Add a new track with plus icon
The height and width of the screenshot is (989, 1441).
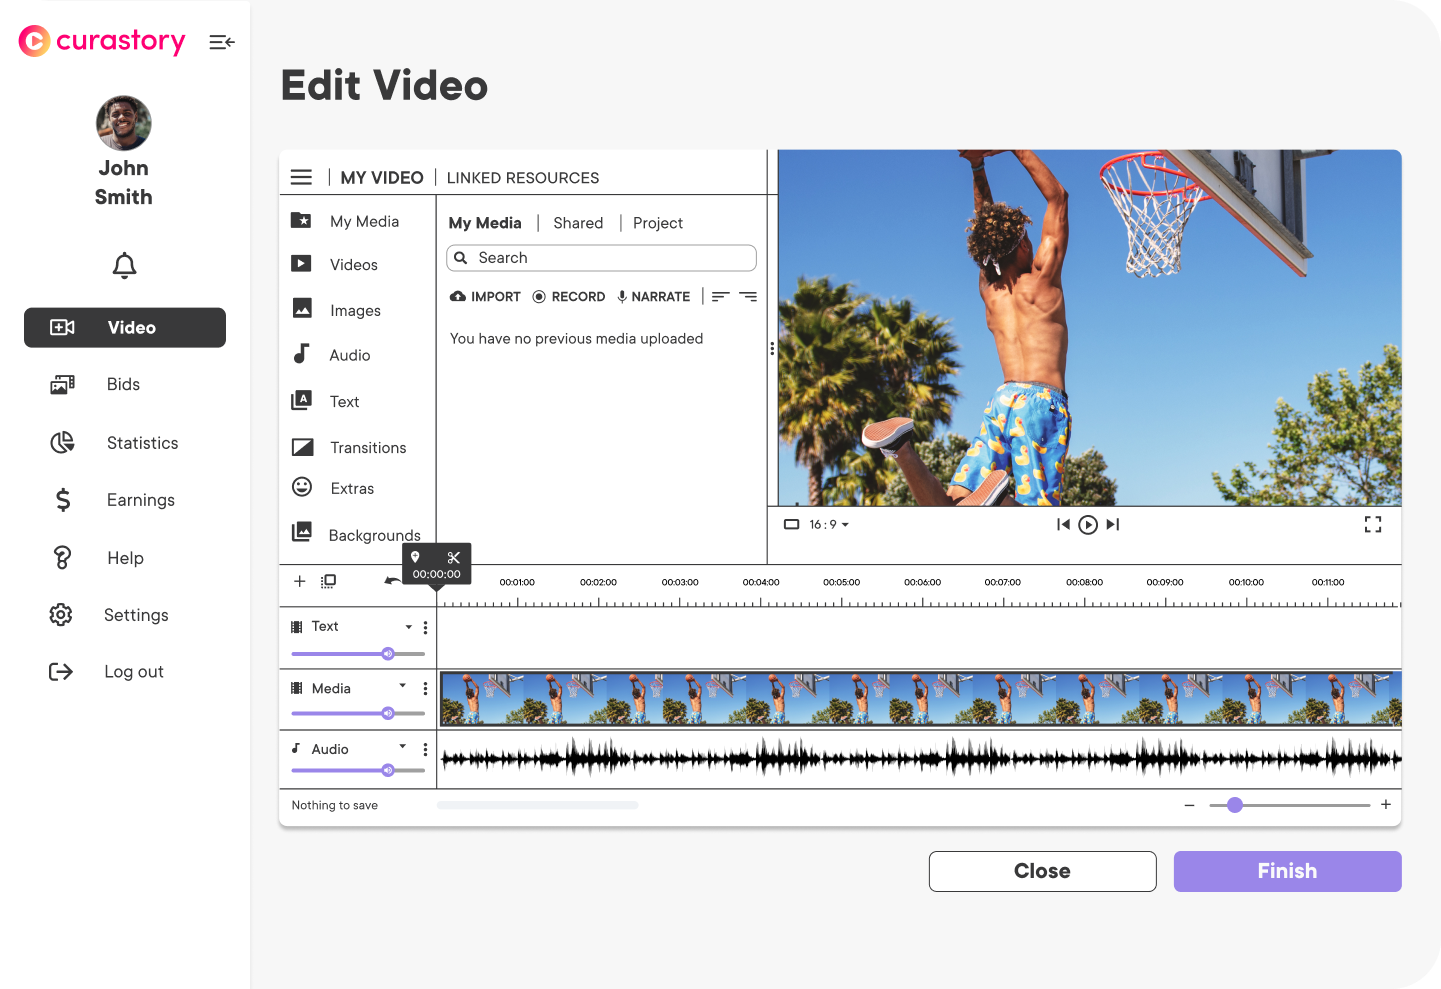(x=299, y=581)
